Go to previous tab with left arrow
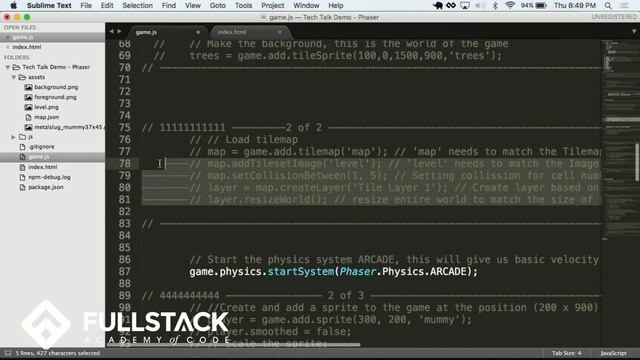The width and height of the screenshot is (640, 360). coord(111,31)
